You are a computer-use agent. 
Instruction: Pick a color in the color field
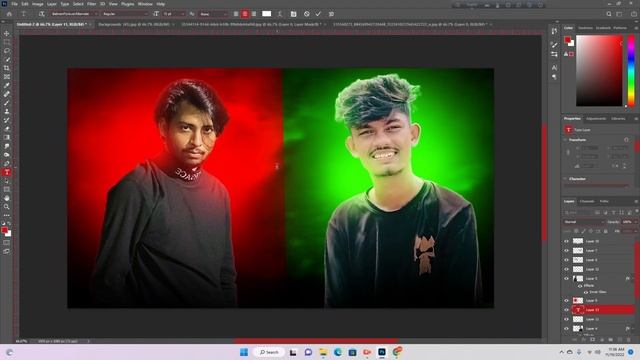tap(599, 71)
